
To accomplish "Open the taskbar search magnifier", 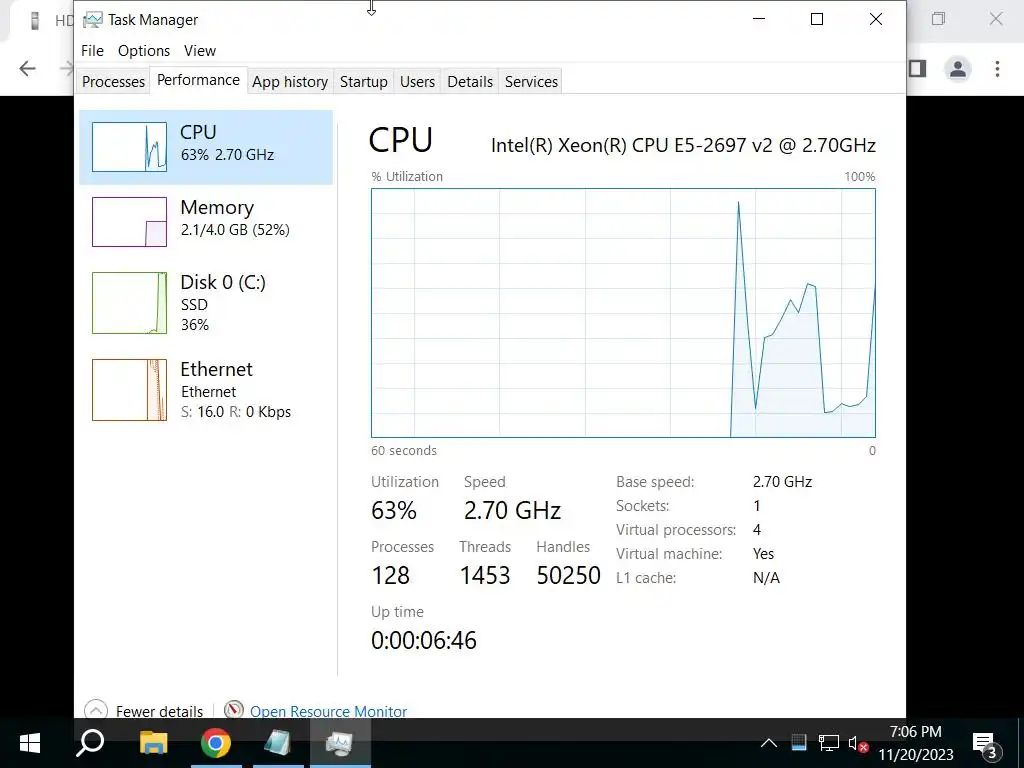I will pyautogui.click(x=90, y=743).
